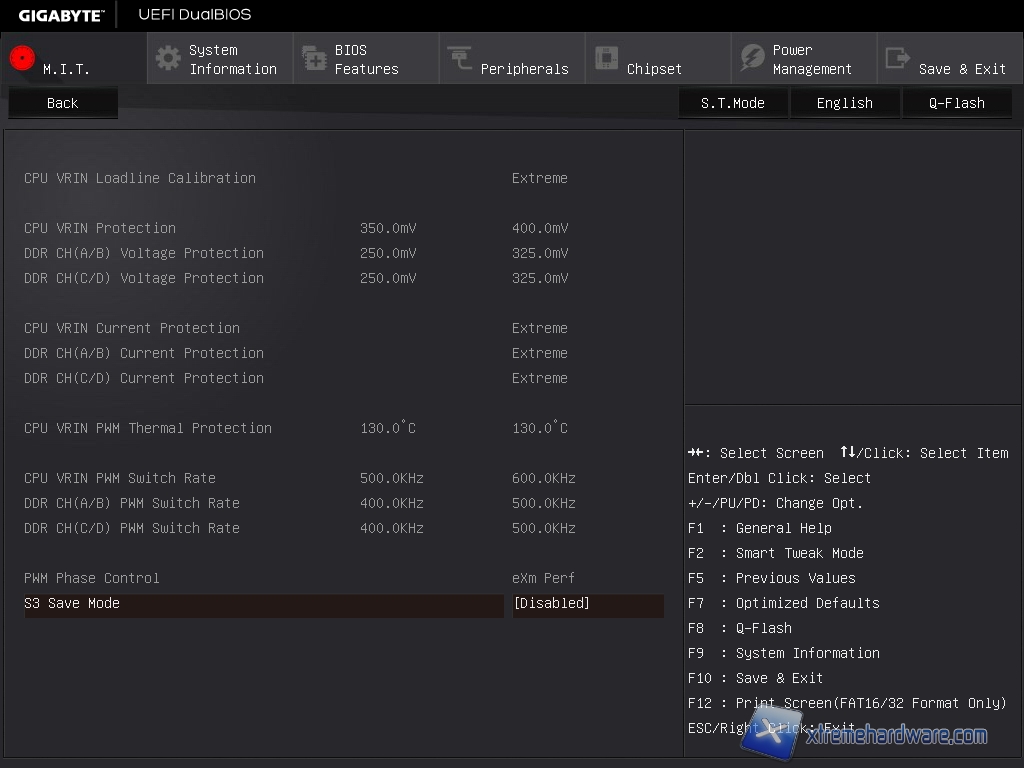
Task: Adjust CPU VRIN PWM Switch Rate 600.0KHz
Action: (x=543, y=478)
